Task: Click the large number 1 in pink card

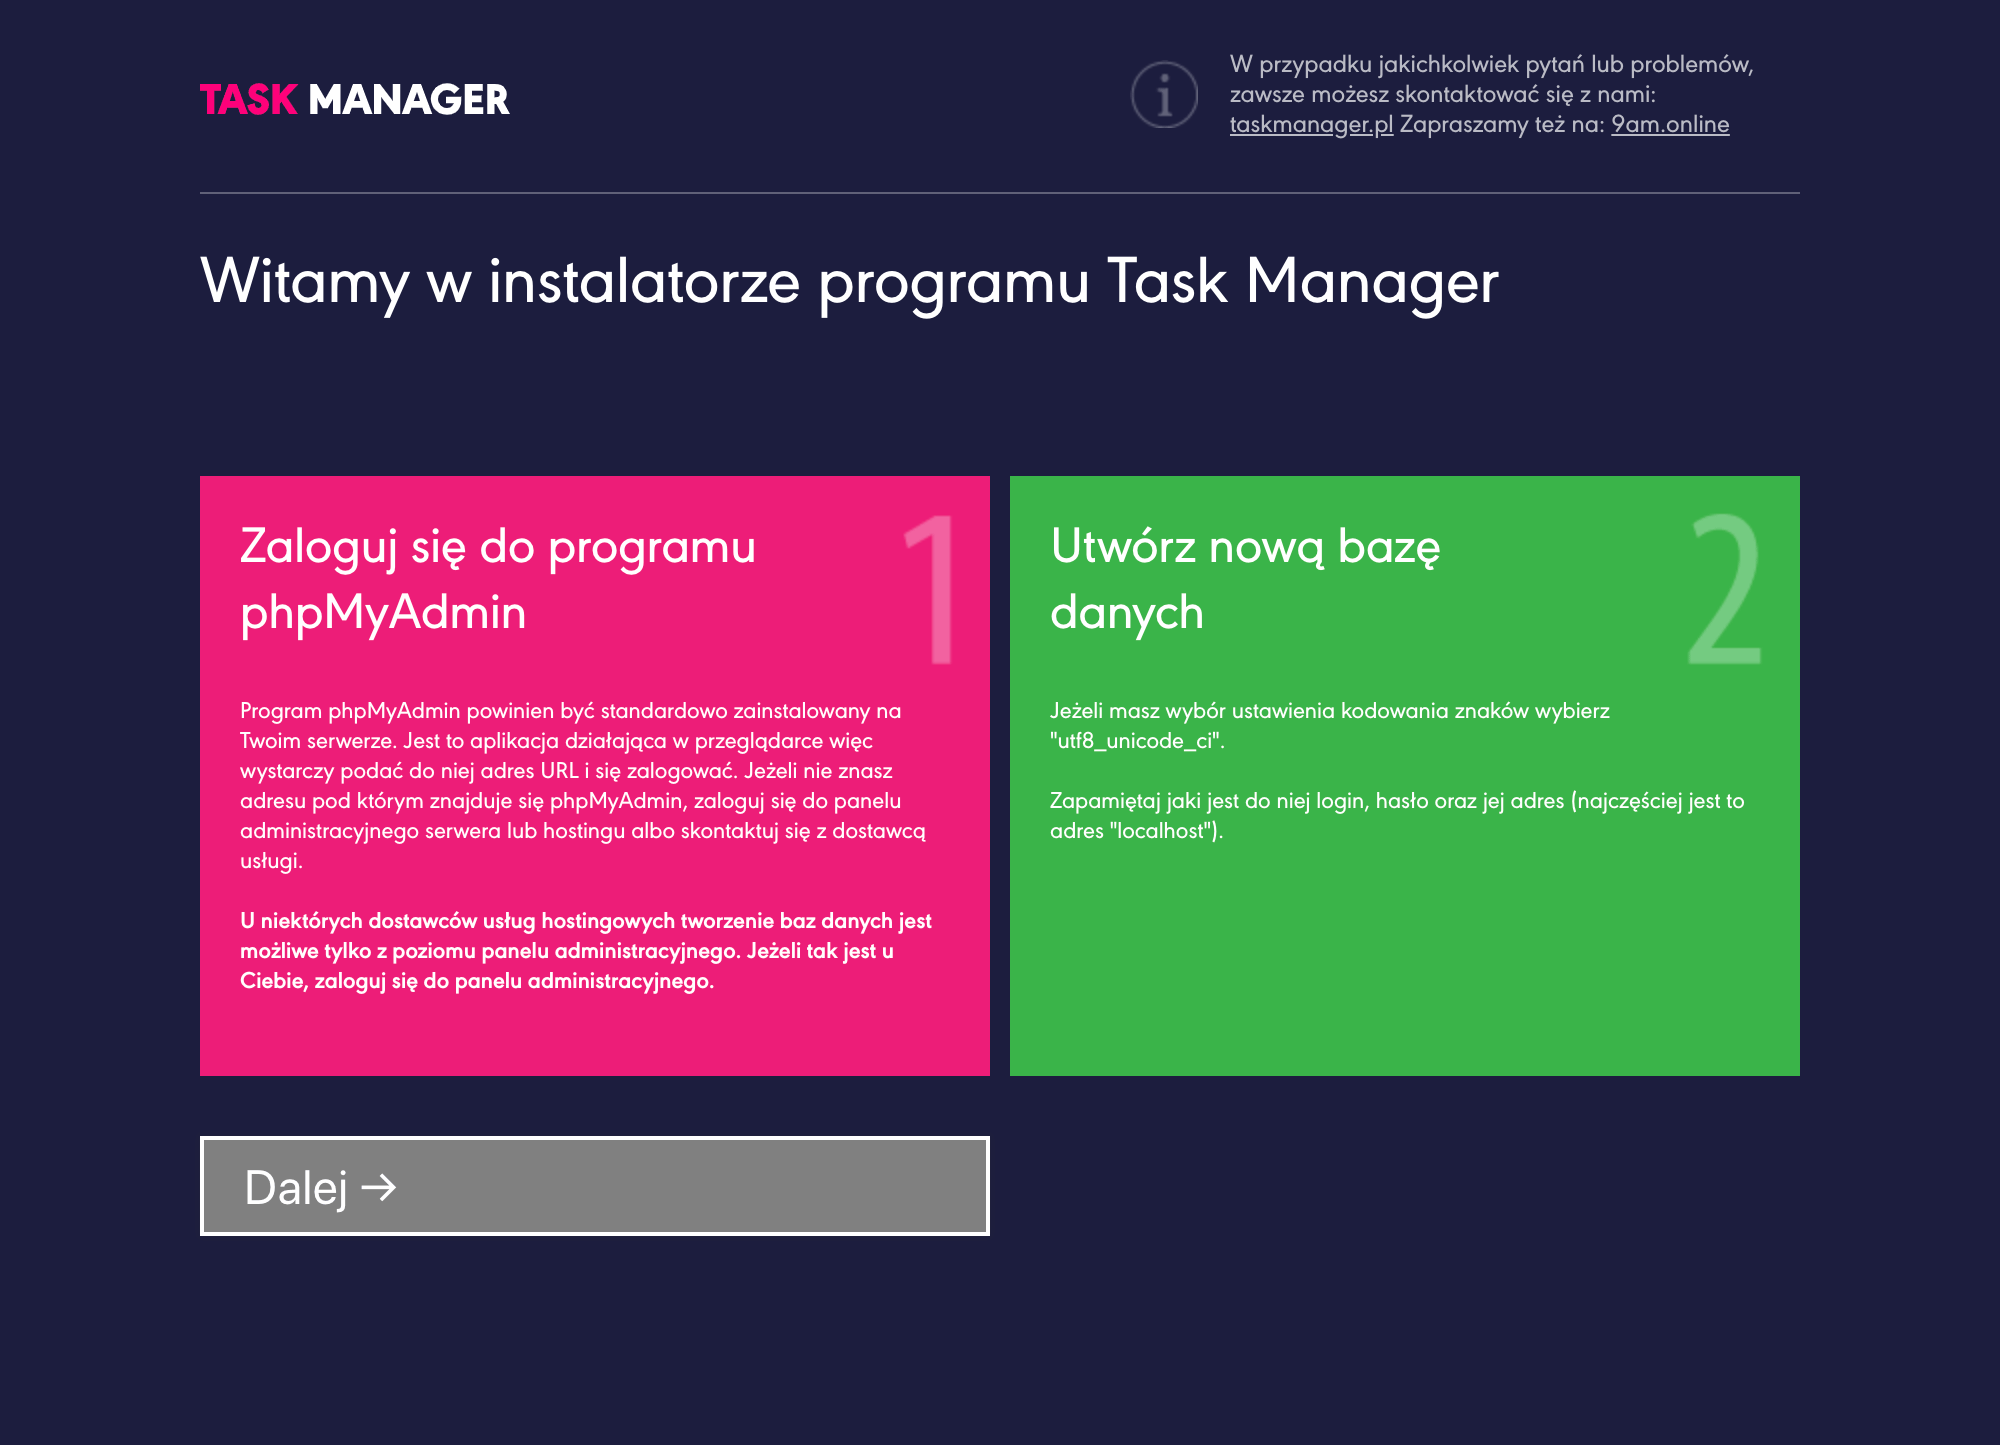Action: pyautogui.click(x=930, y=590)
